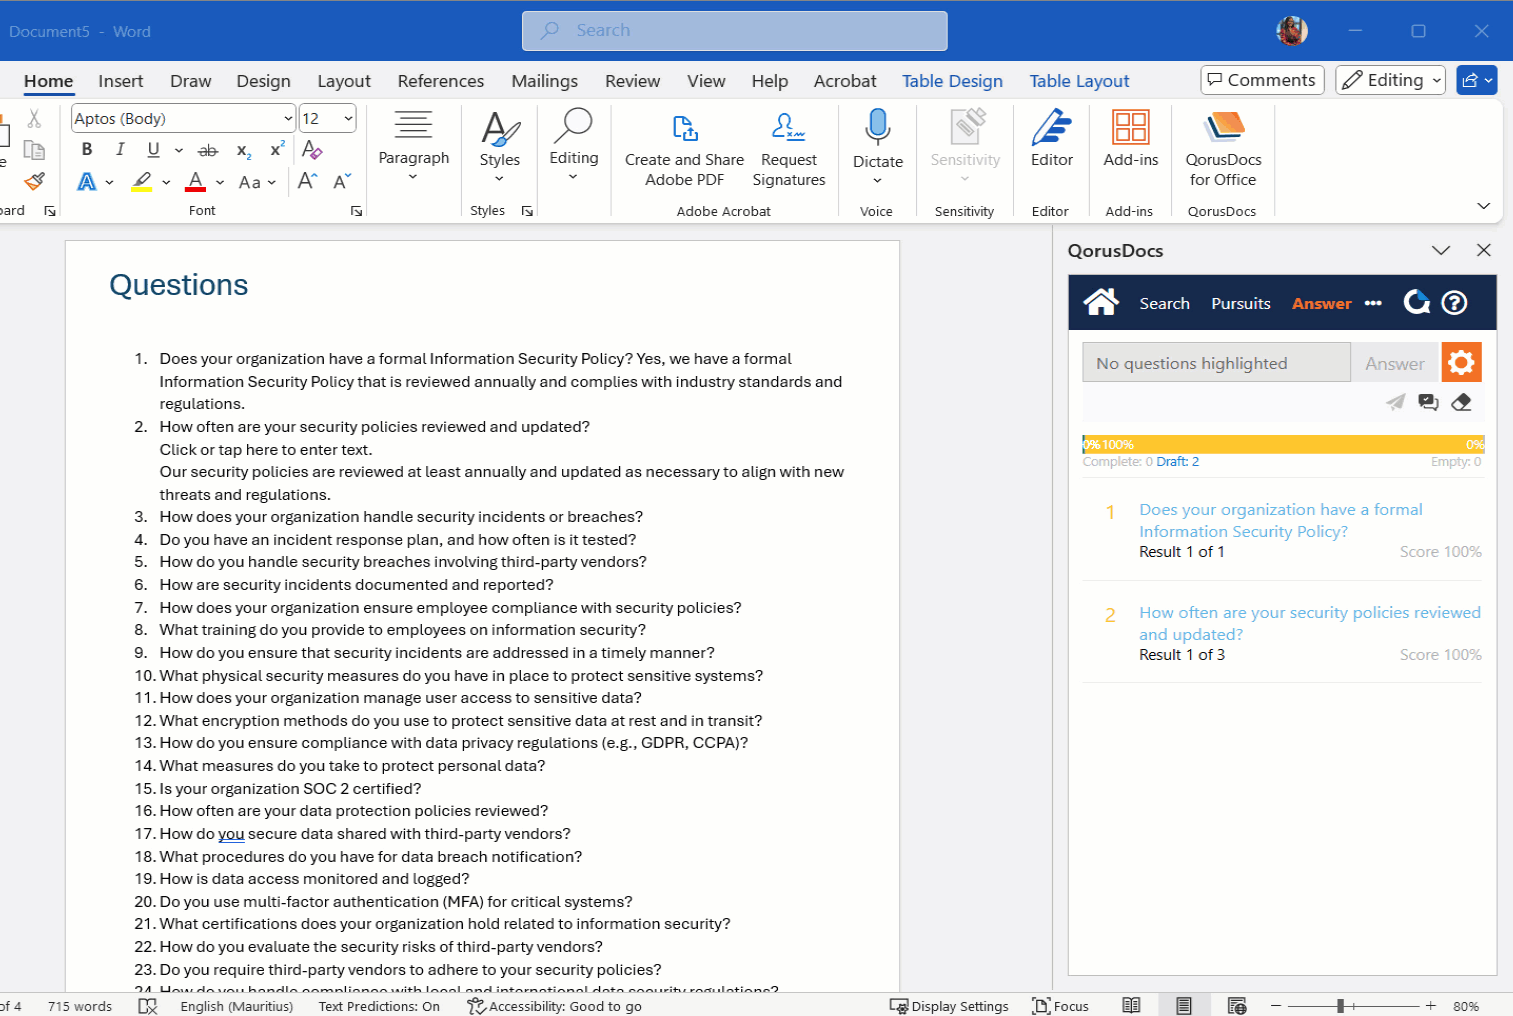The height and width of the screenshot is (1016, 1513).
Task: Switch to the References ribbon tab
Action: coord(440,81)
